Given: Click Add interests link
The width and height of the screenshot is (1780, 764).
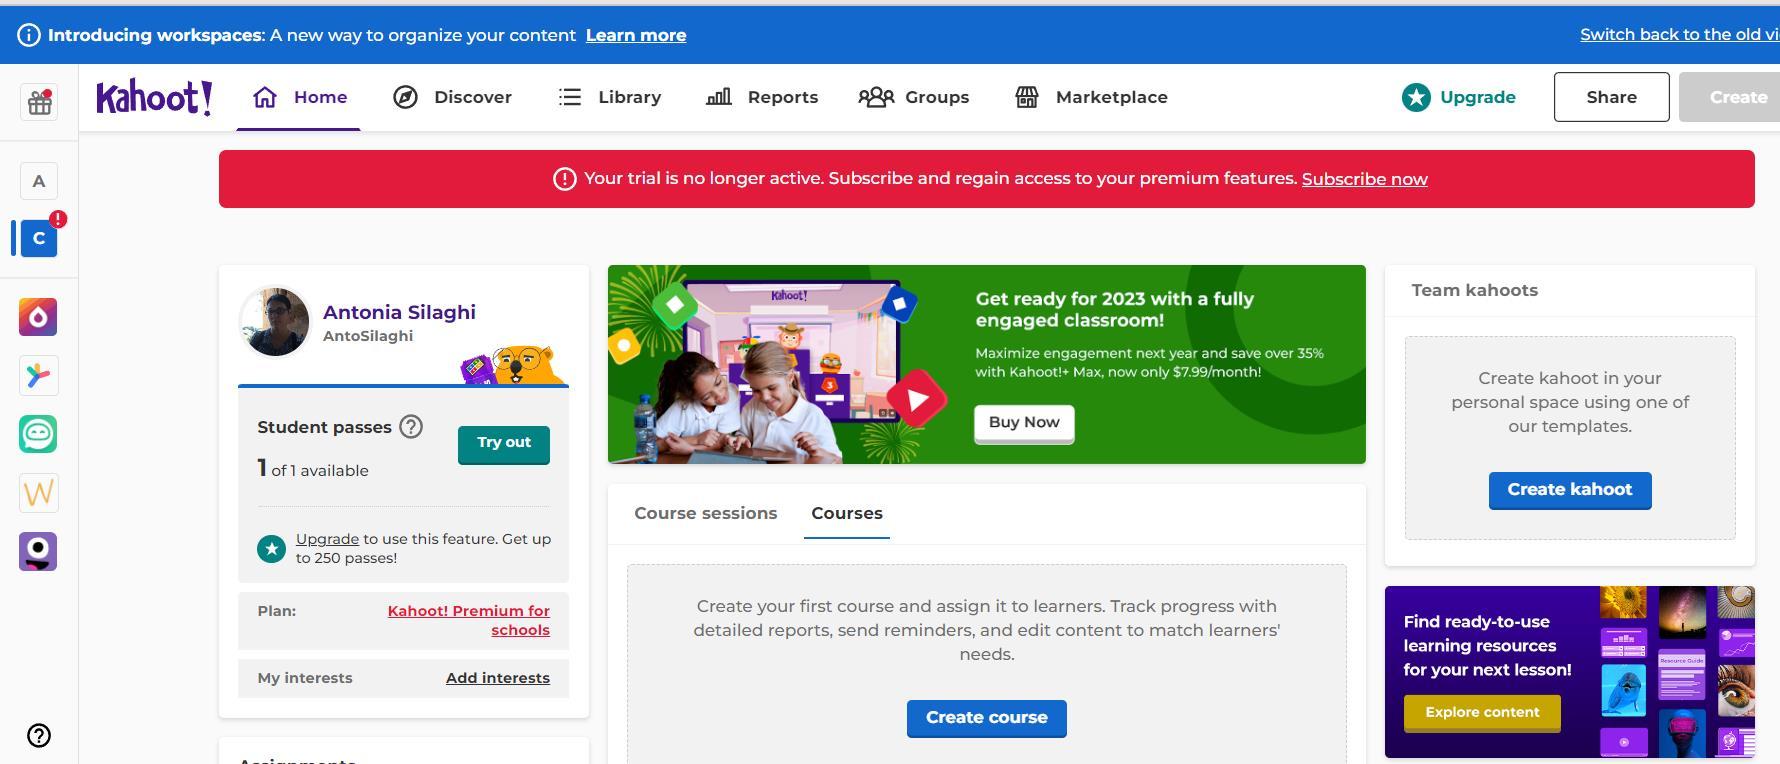Looking at the screenshot, I should [x=498, y=678].
